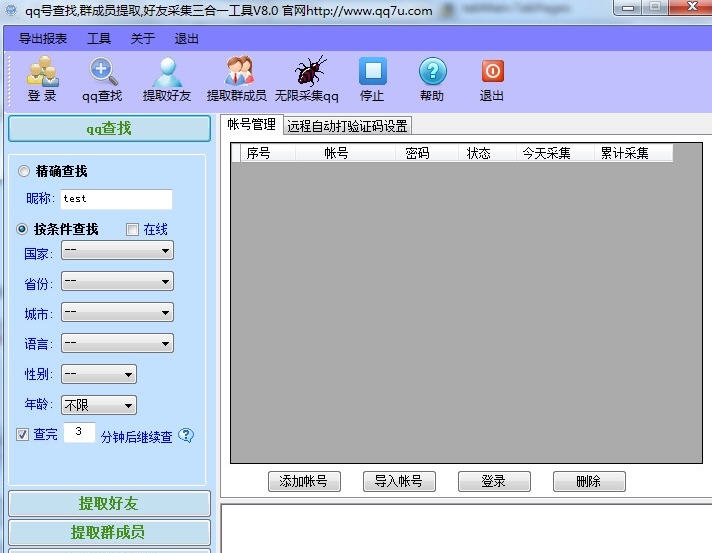The width and height of the screenshot is (712, 553).
Task: Expand the qq查找 side panel header
Action: [x=109, y=128]
